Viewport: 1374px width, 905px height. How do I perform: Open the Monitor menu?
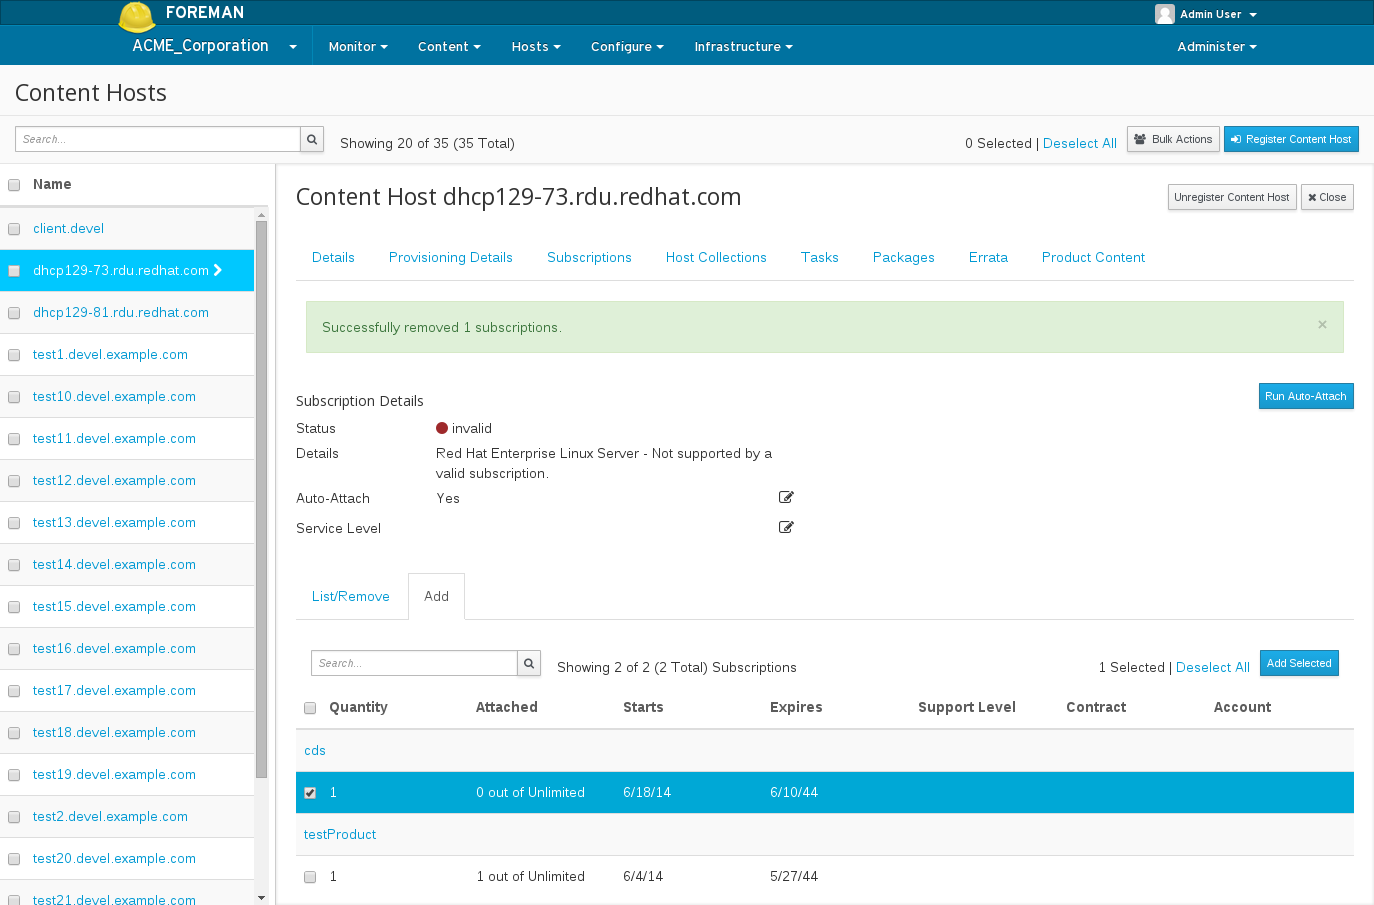(358, 46)
